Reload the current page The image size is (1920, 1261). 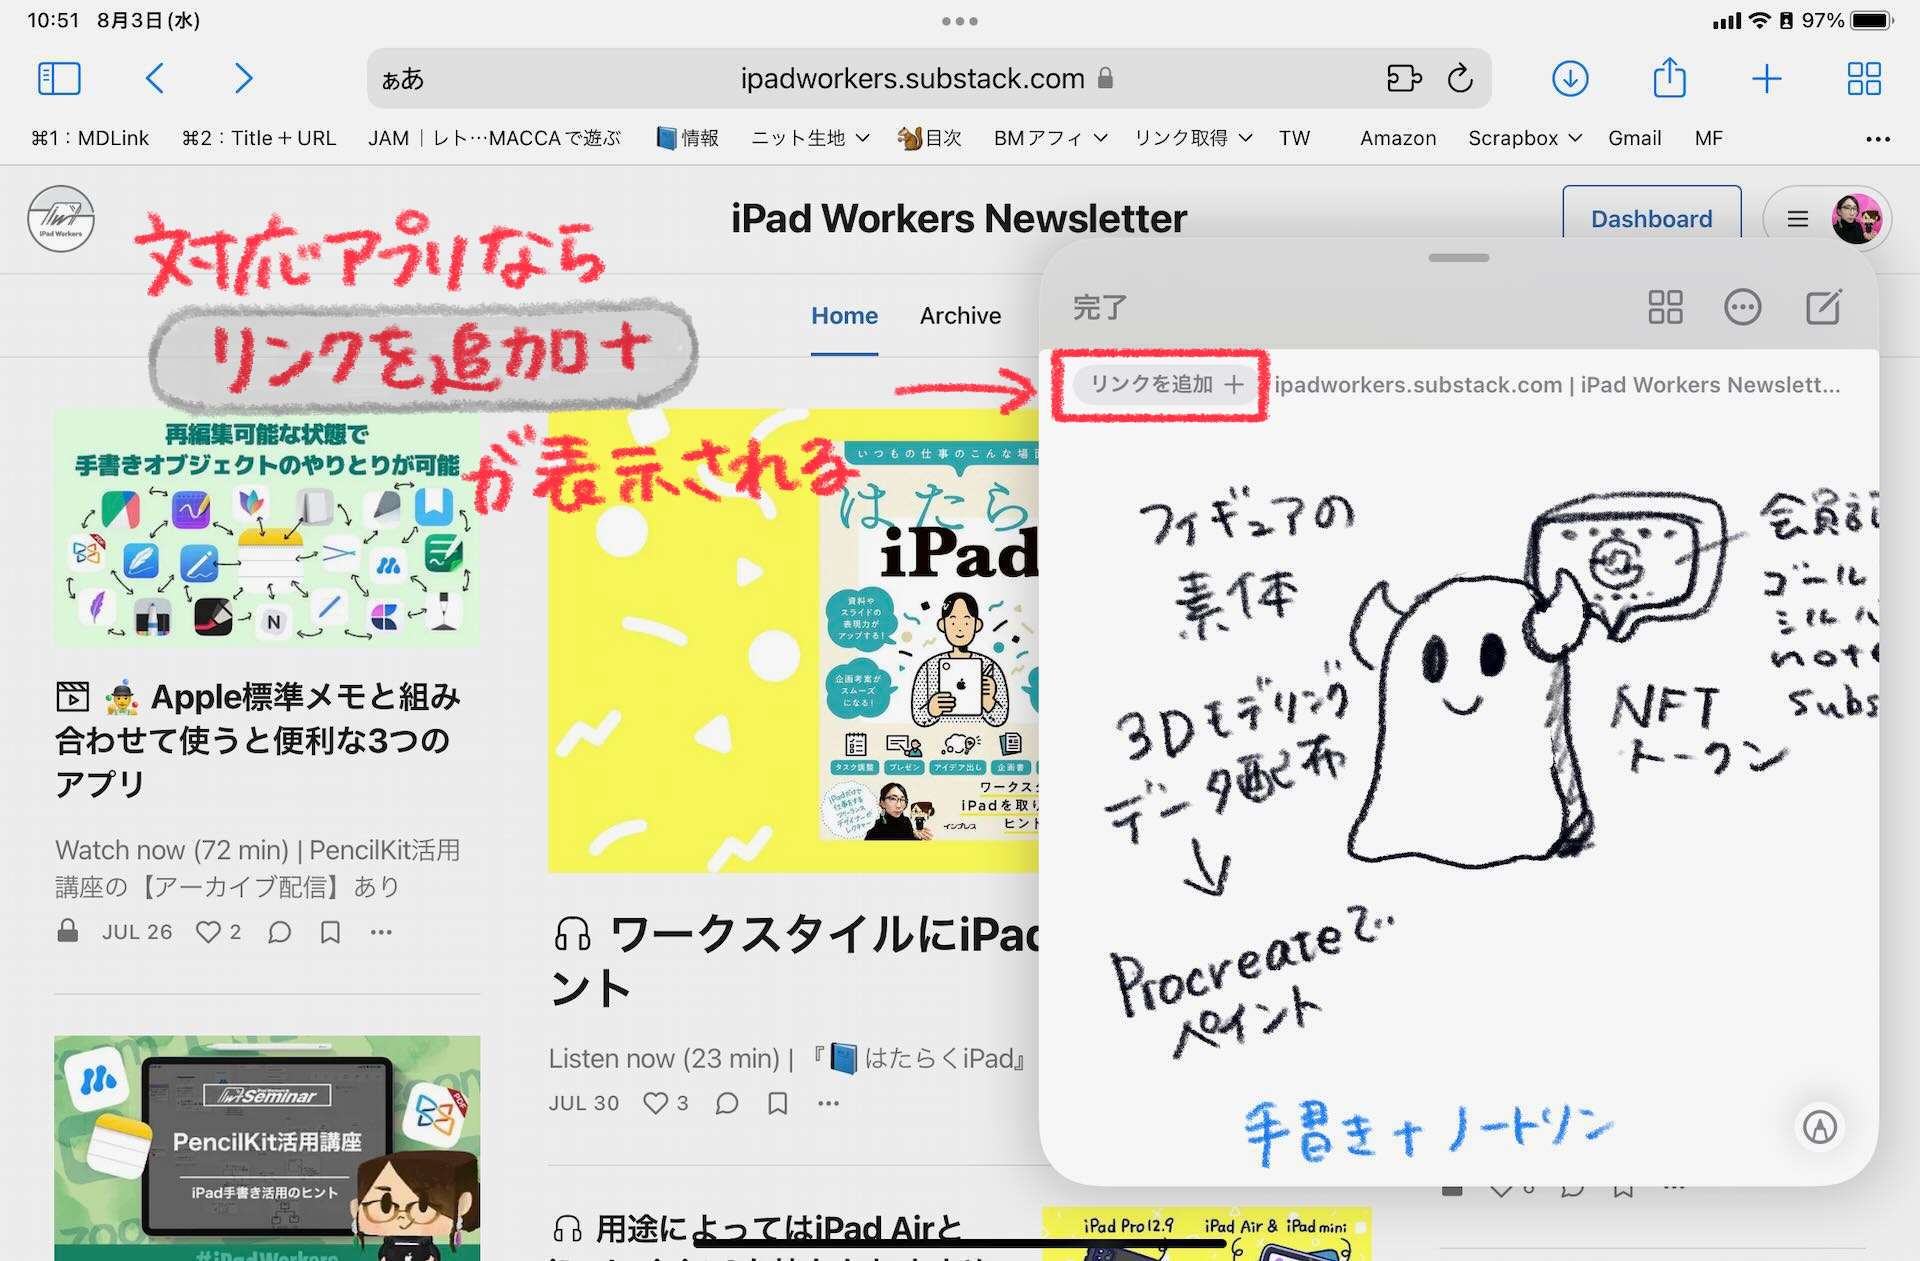tap(1460, 78)
